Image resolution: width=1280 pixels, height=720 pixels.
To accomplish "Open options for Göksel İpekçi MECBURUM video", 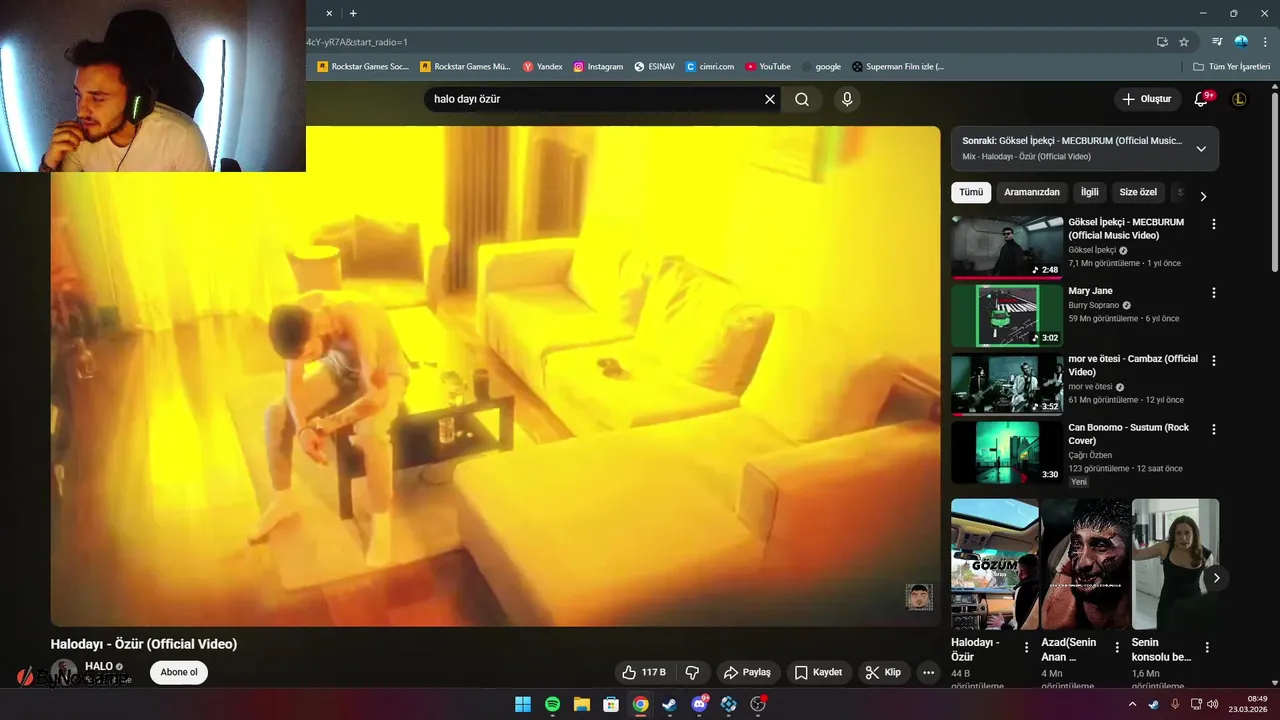I will 1214,224.
